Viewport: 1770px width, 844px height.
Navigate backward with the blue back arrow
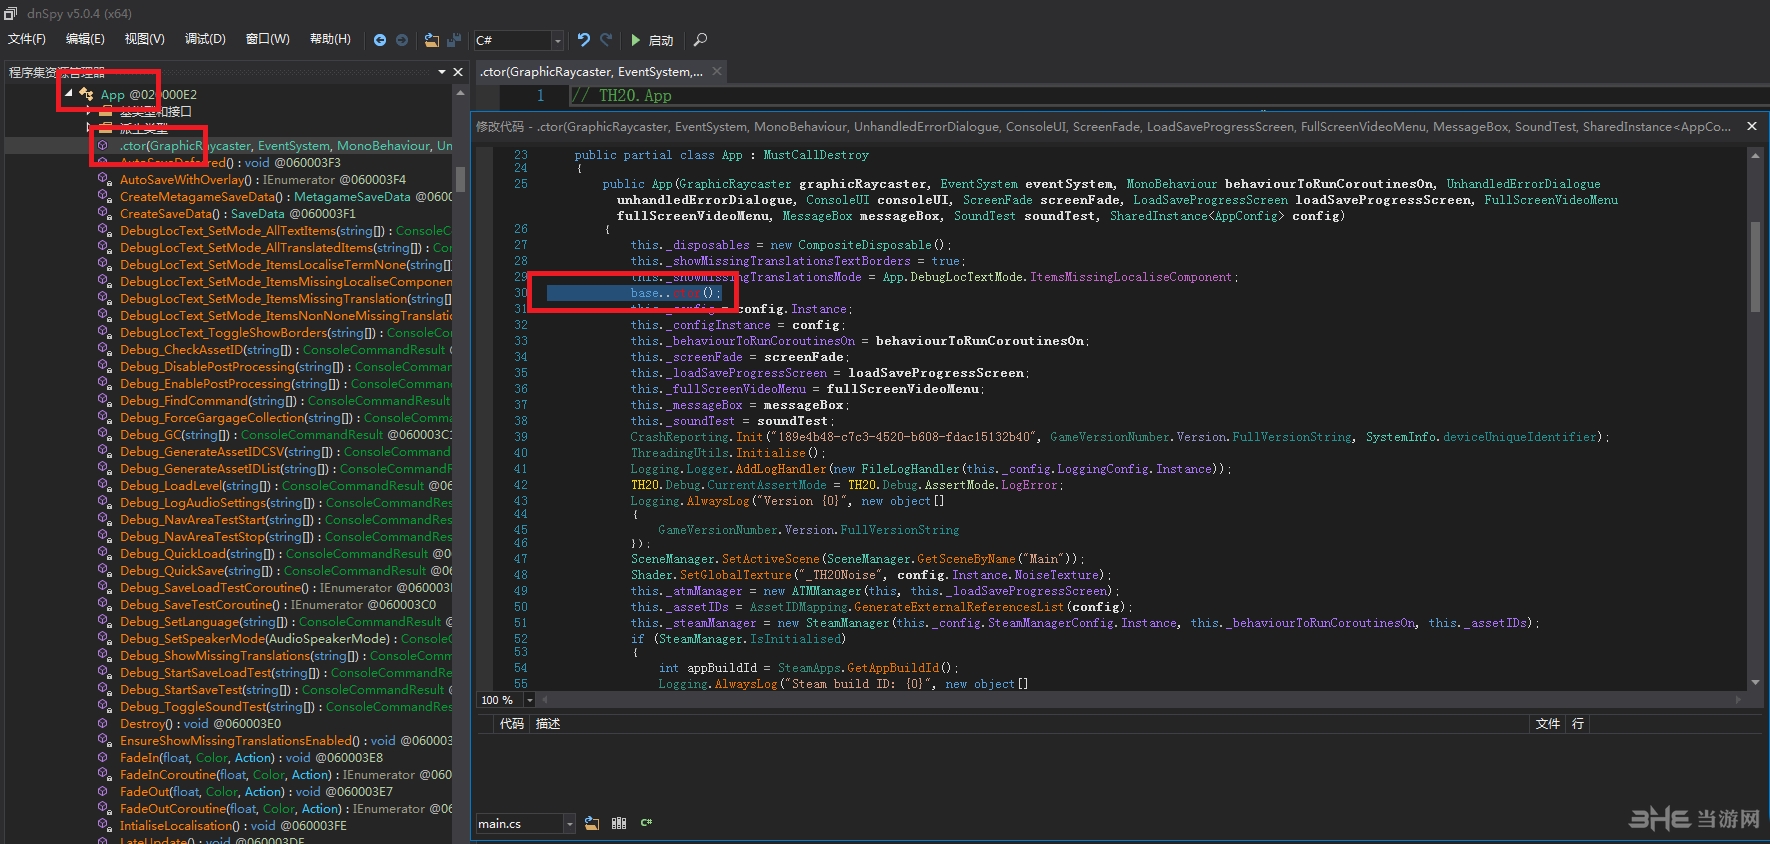(380, 40)
